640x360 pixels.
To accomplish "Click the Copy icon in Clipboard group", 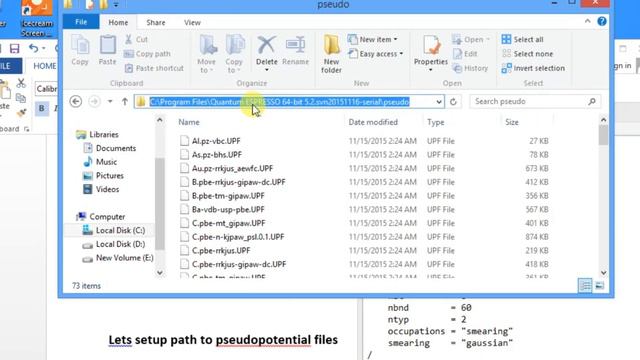I will (80, 50).
